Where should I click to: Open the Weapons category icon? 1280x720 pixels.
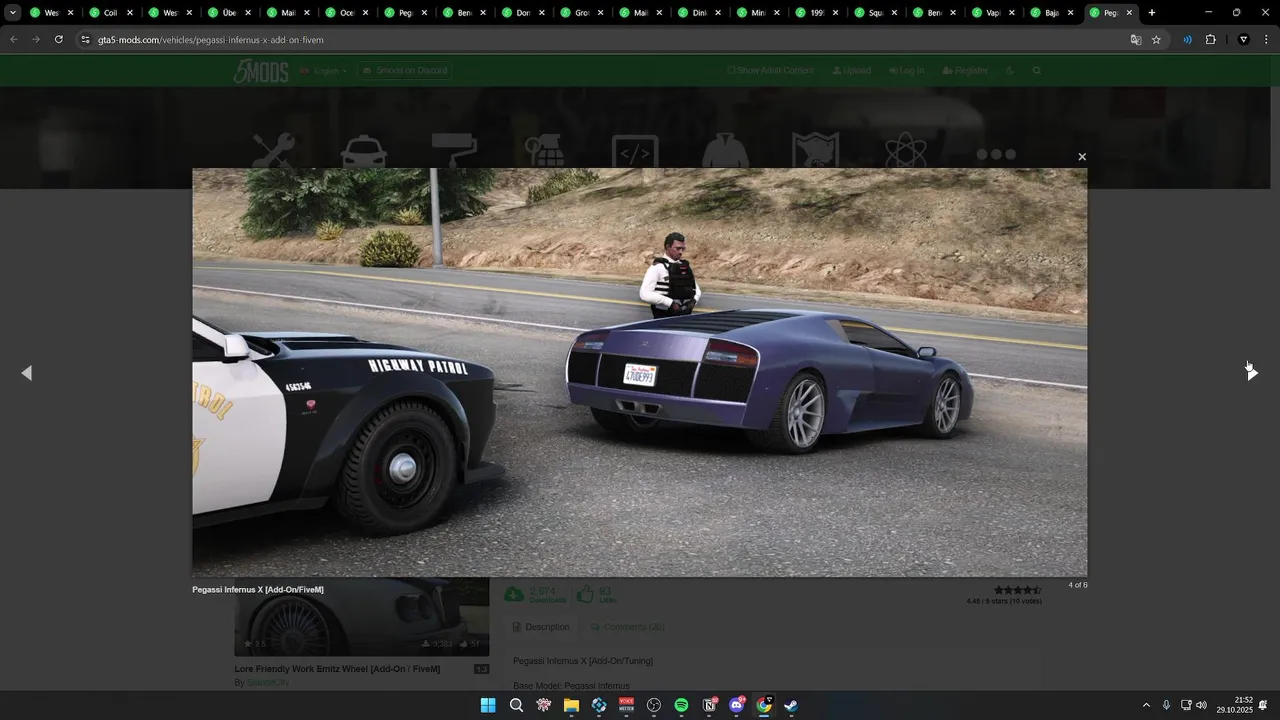tap(545, 151)
